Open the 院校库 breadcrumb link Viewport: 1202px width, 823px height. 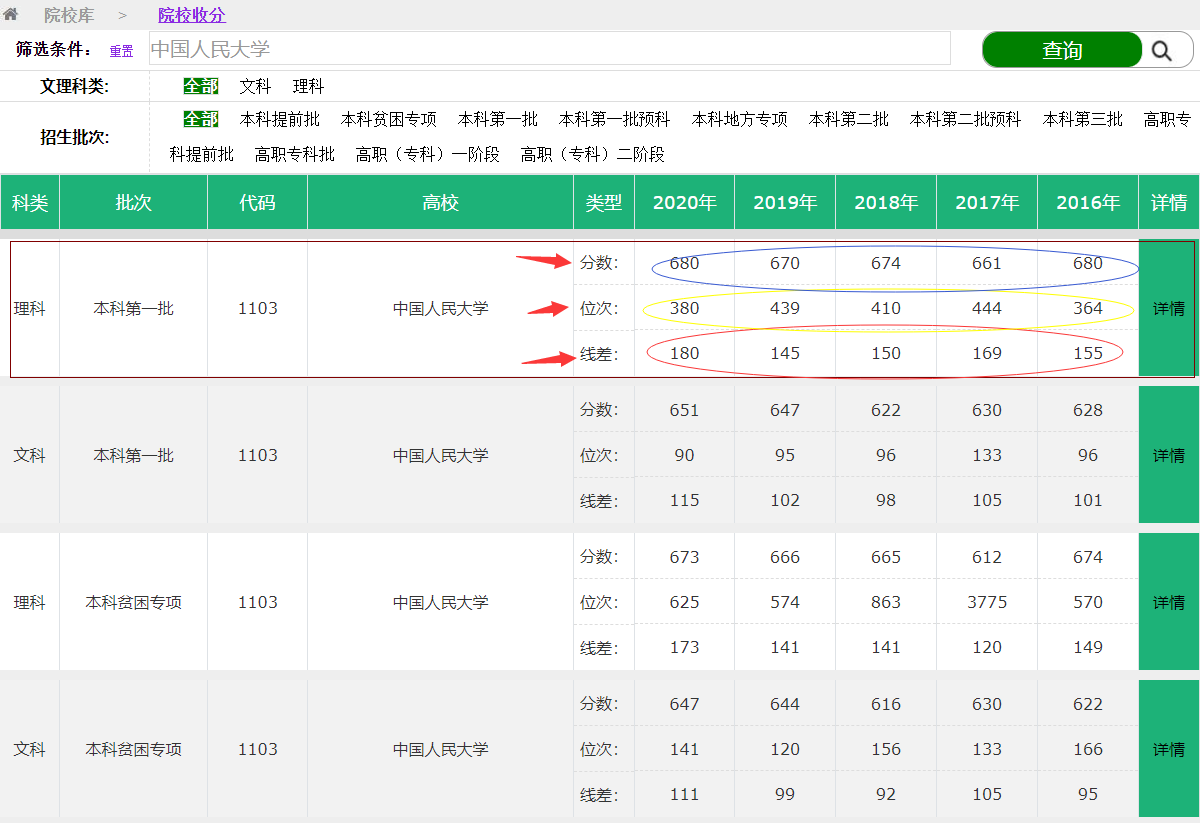pyautogui.click(x=69, y=15)
